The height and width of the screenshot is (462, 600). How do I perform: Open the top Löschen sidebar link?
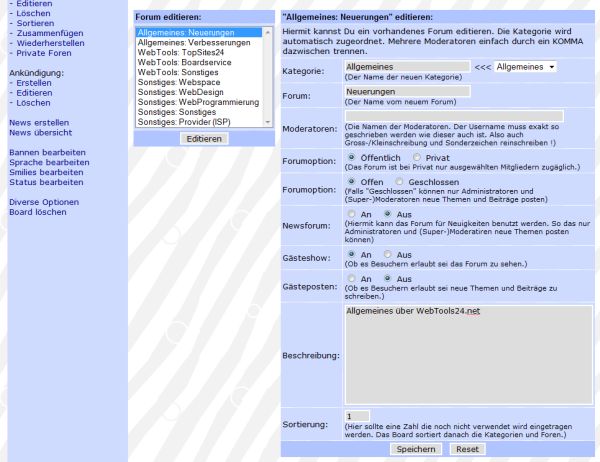coord(33,13)
